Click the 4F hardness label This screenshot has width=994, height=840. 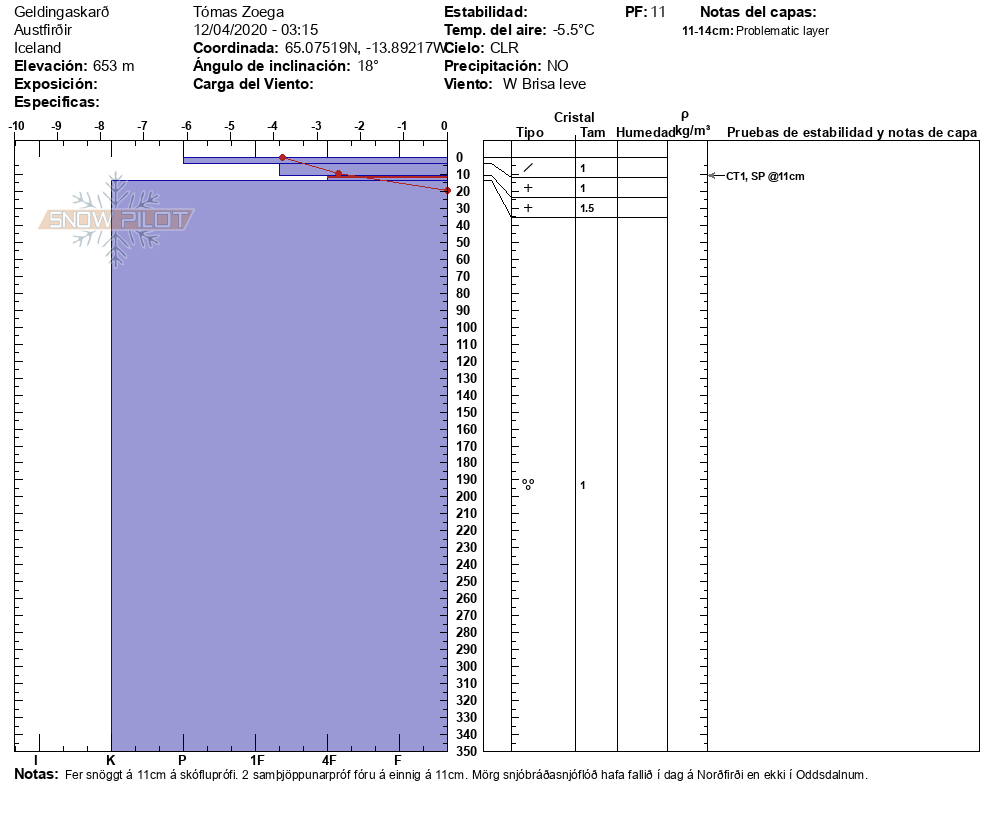[328, 760]
